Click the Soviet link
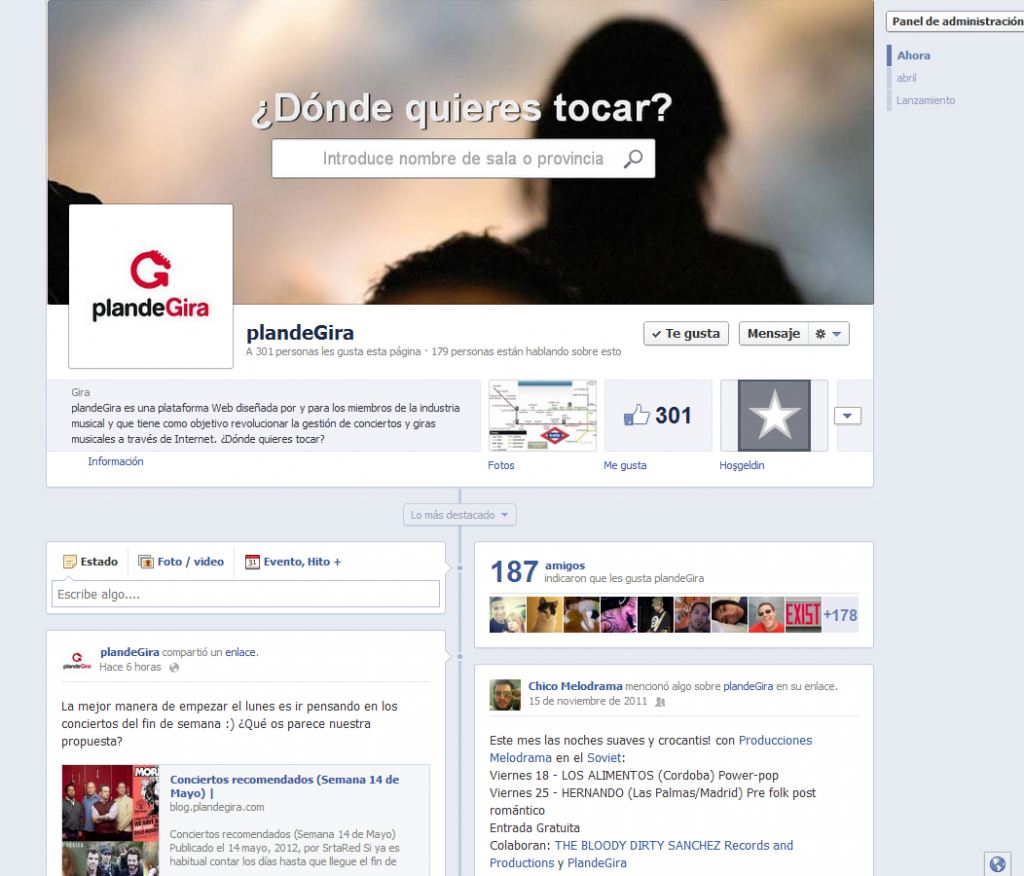Screen dimensions: 1024x876 tap(604, 758)
